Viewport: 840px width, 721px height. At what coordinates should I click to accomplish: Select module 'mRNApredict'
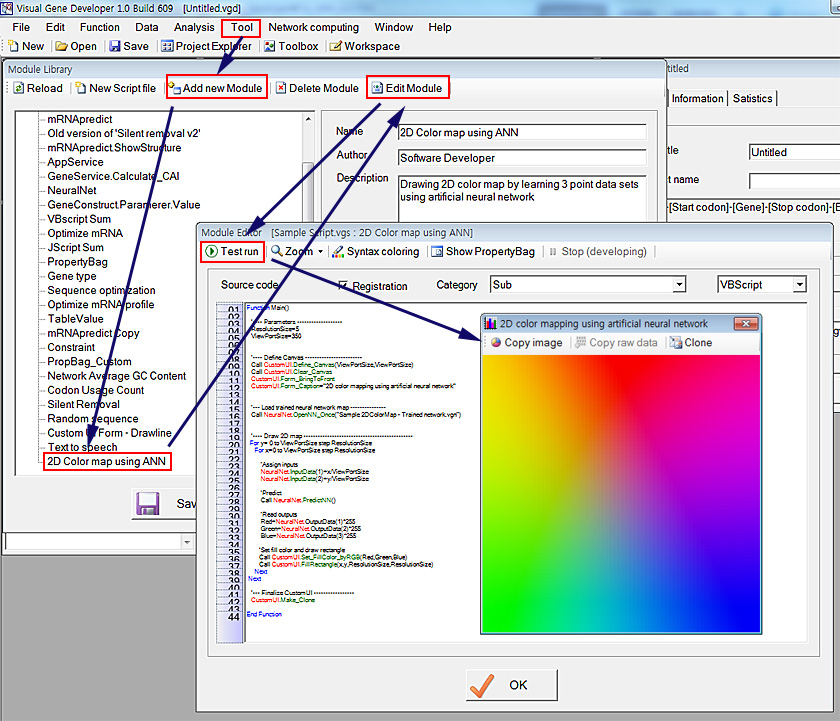point(80,119)
